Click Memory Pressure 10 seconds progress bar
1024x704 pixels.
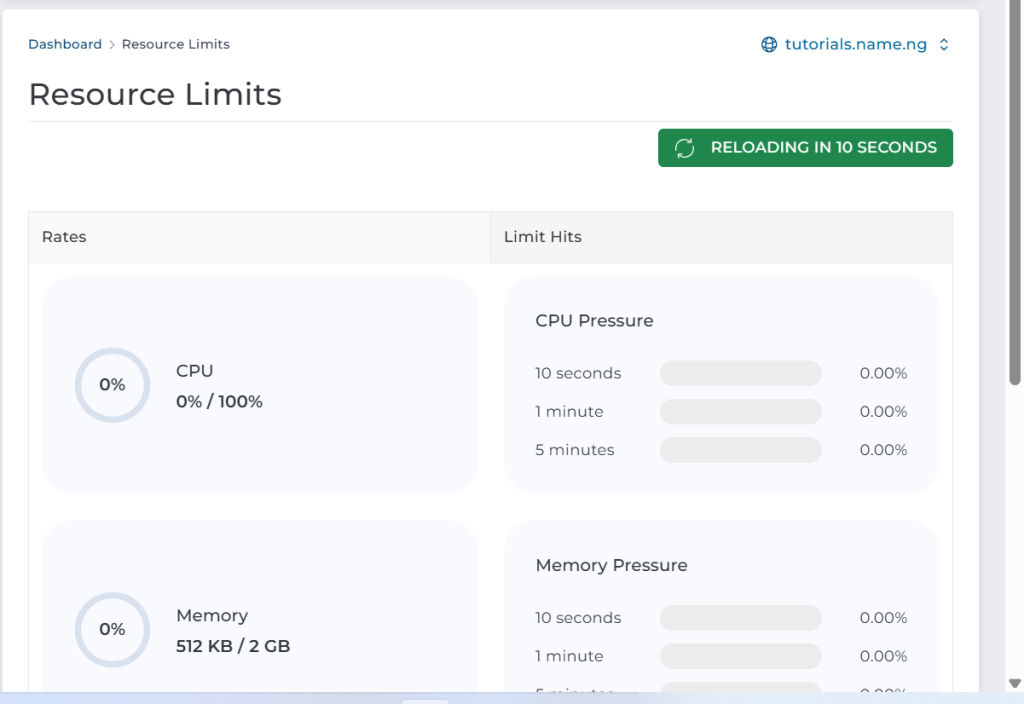click(x=740, y=618)
